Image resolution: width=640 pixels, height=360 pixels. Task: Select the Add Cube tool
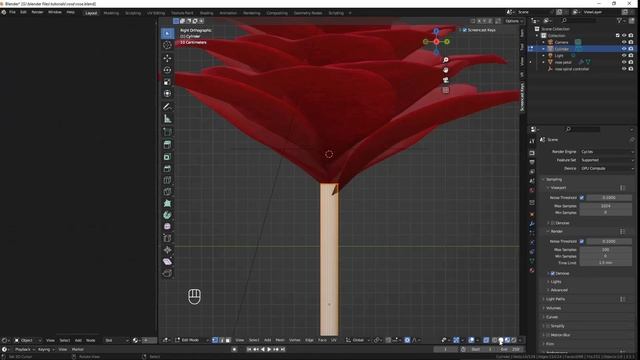click(x=167, y=132)
